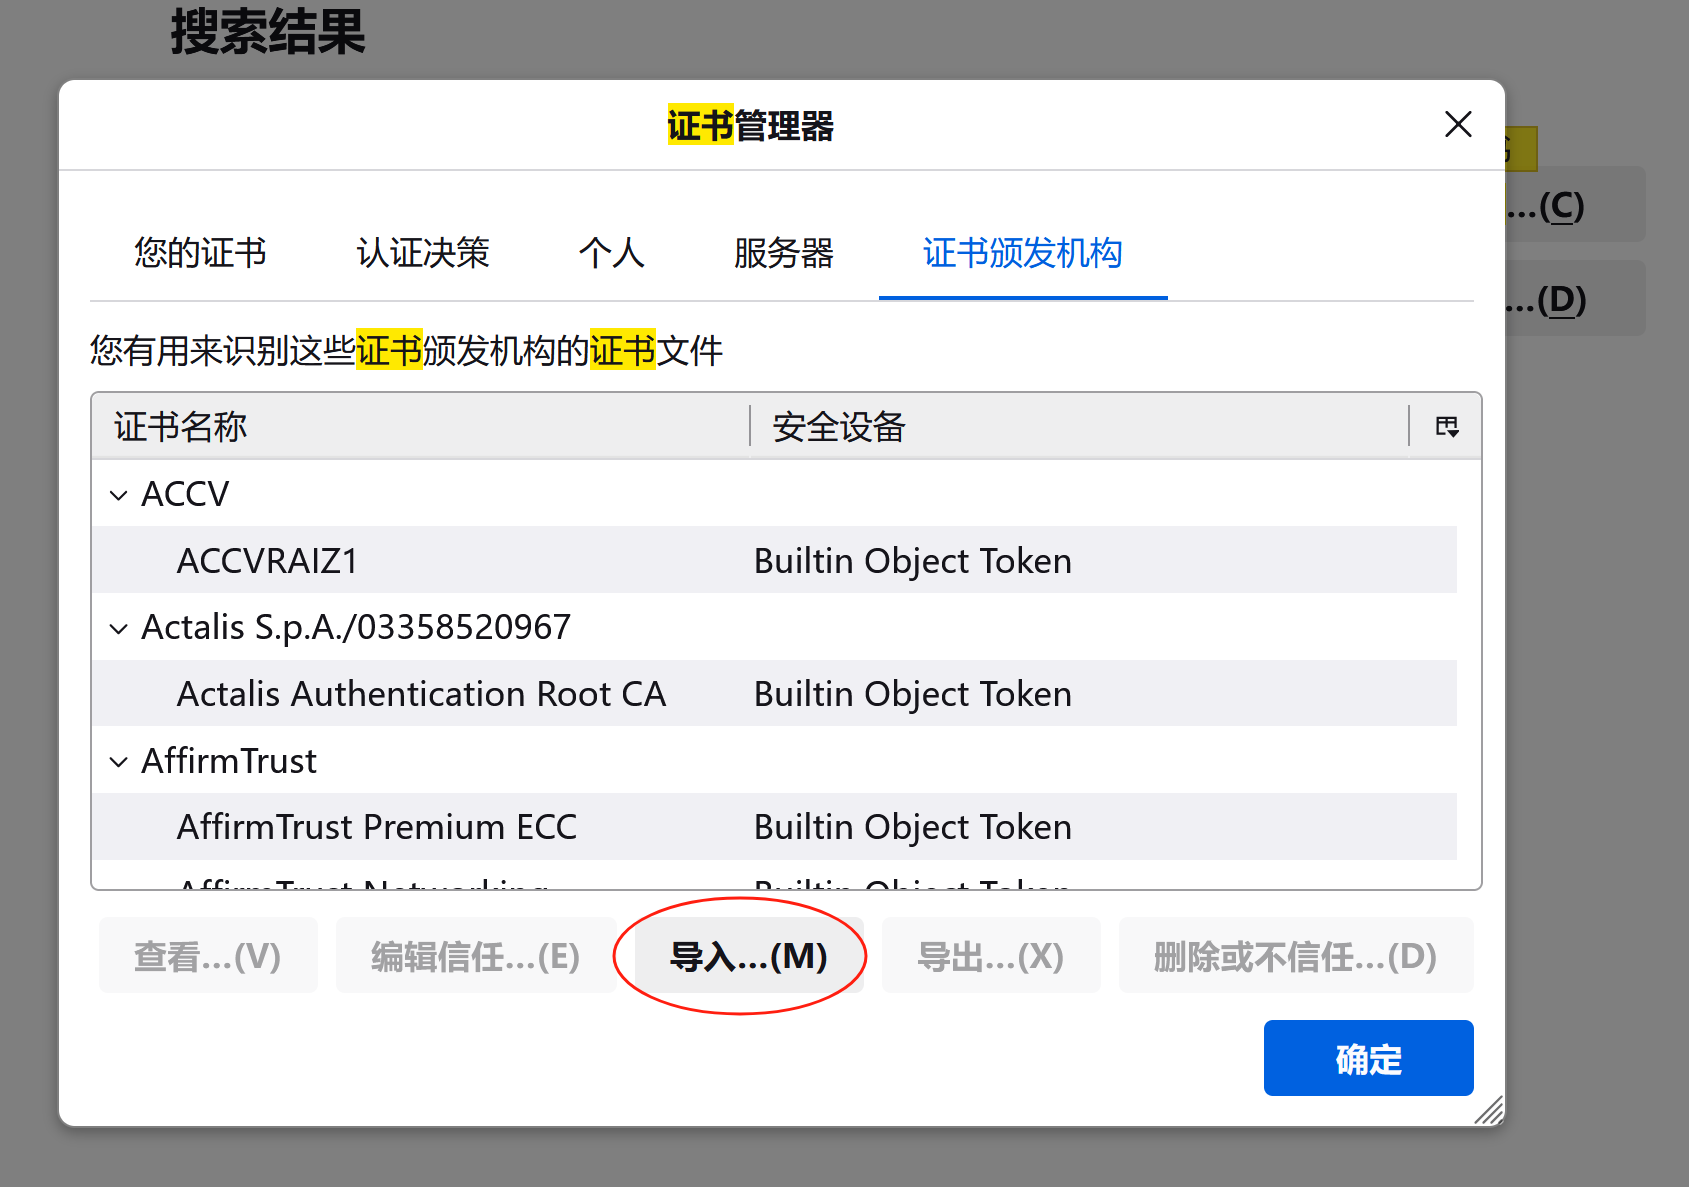Collapse the AffirmTrust certificate group
The width and height of the screenshot is (1689, 1187).
[x=118, y=761]
